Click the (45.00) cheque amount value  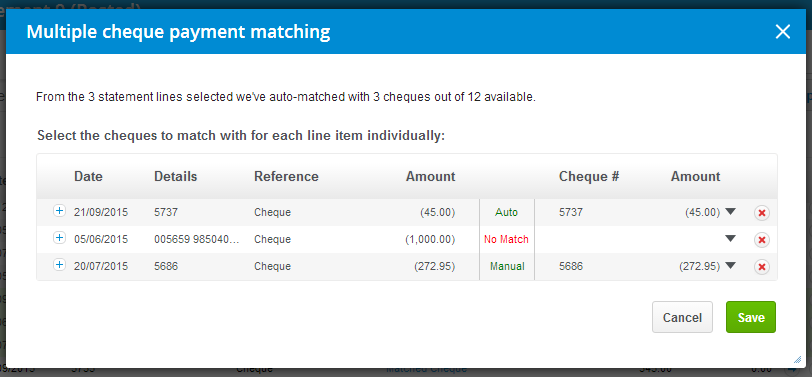coord(703,212)
